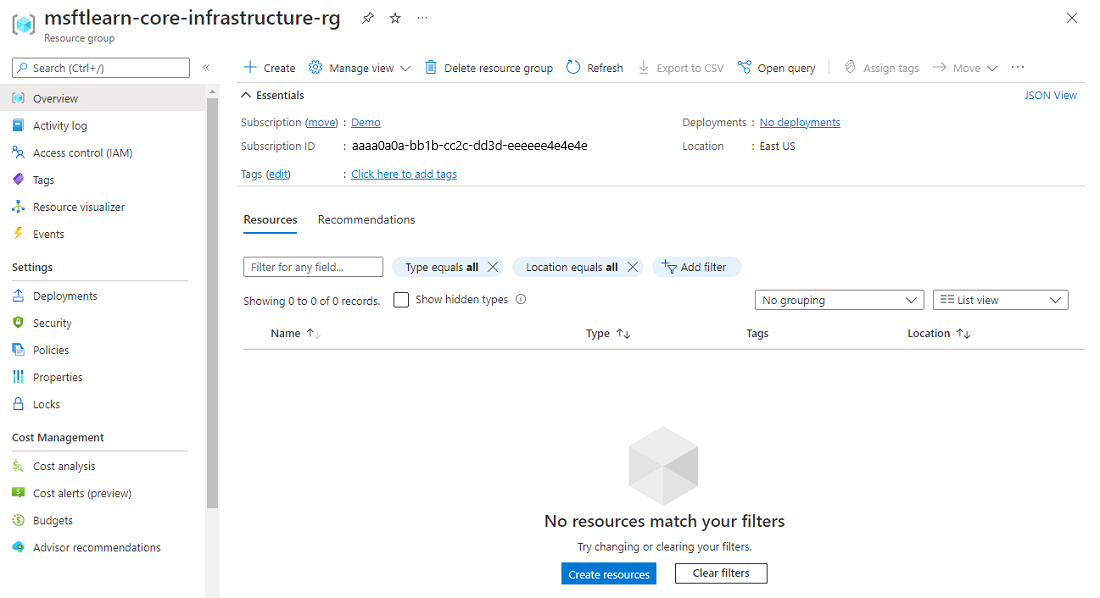Expand the Move dropdown arrow

pos(992,68)
